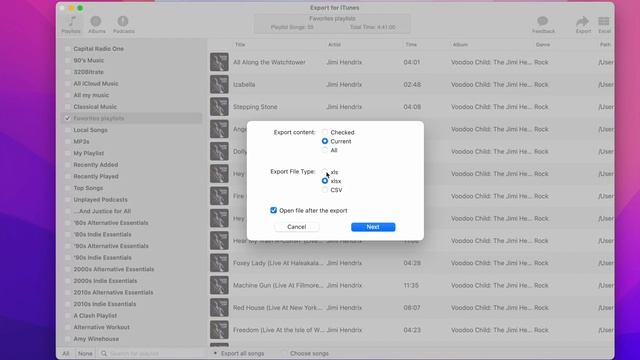Select the My Playlist entry

89,153
